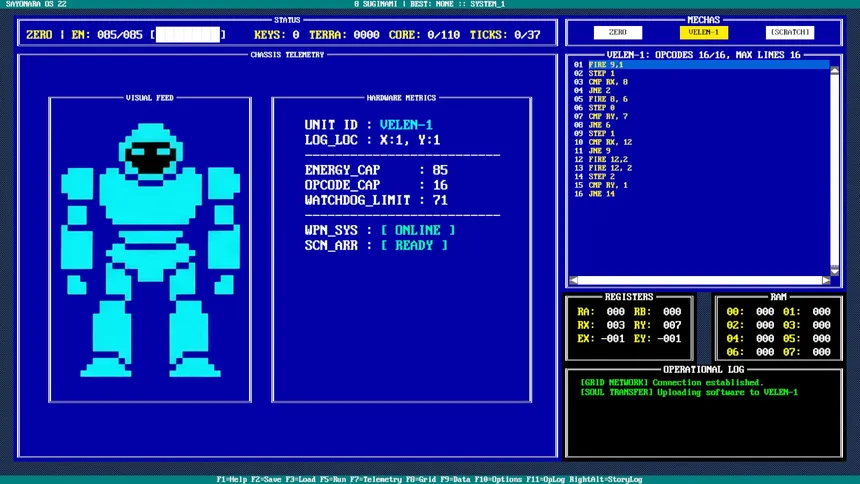
Task: Click the vertical scrollbar track in opcode panel
Action: [x=834, y=171]
